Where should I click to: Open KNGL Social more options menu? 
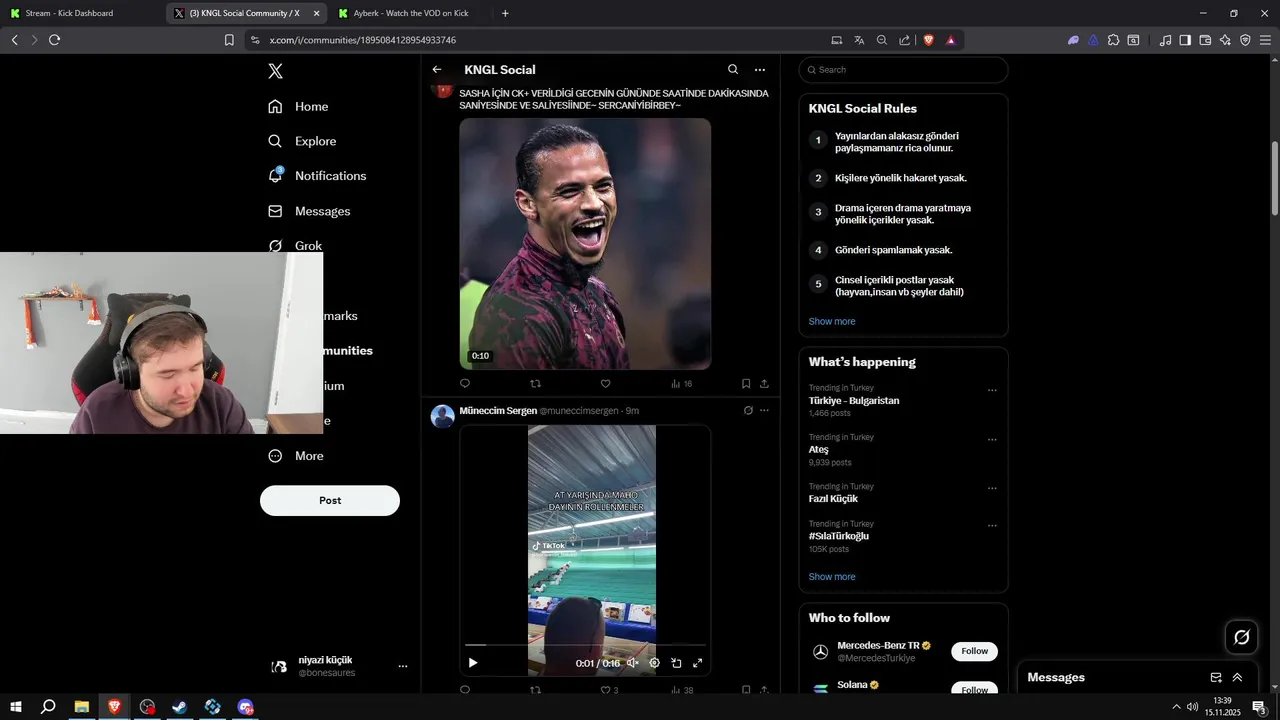(x=760, y=70)
